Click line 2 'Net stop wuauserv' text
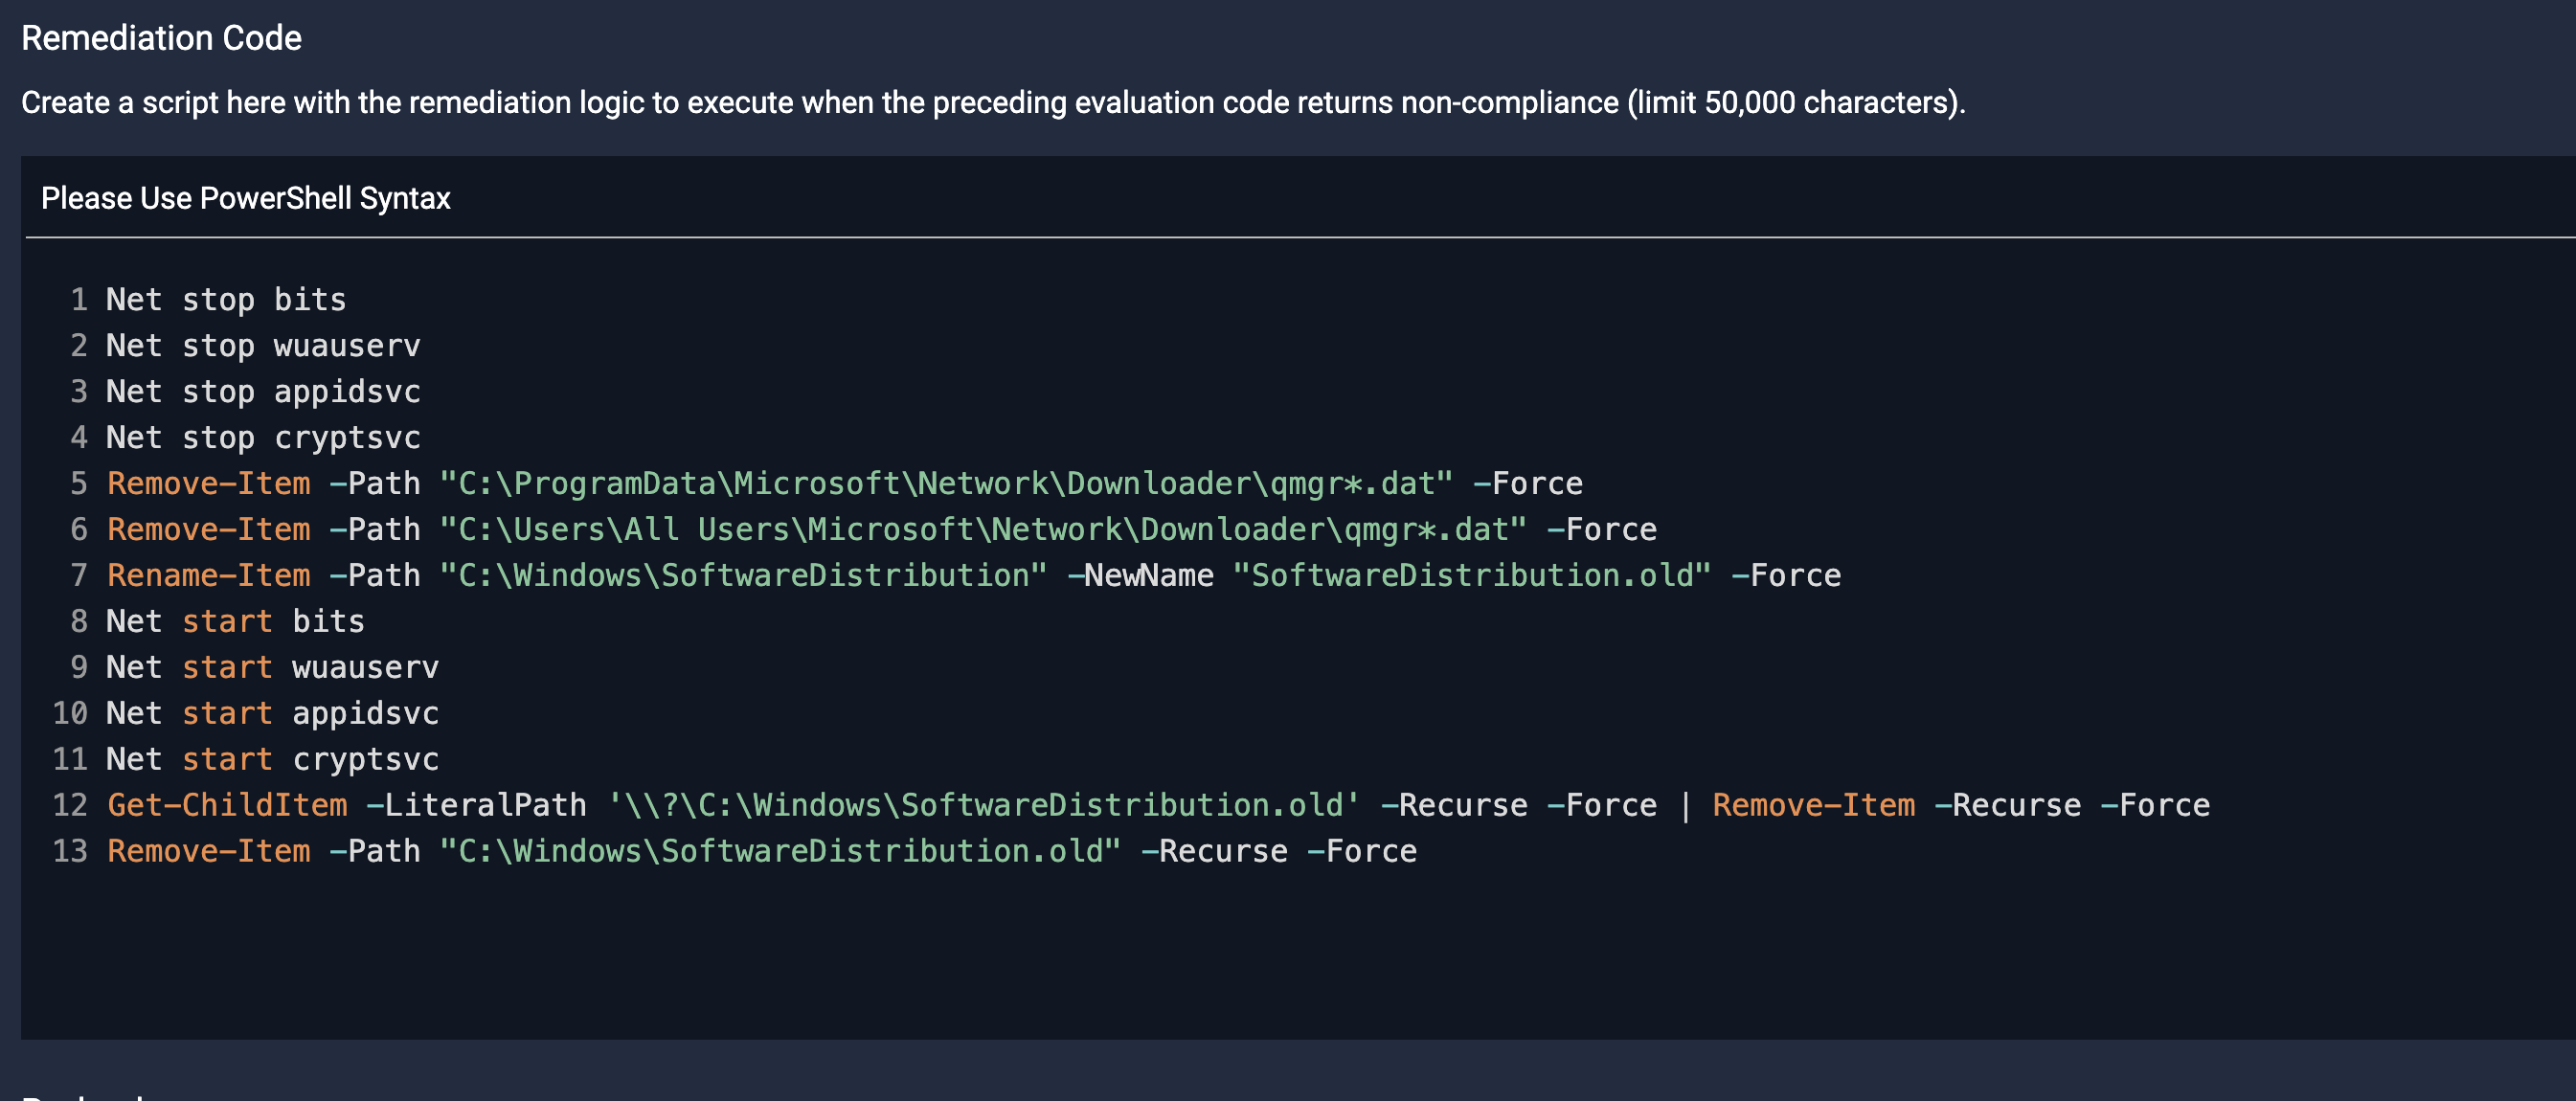The width and height of the screenshot is (2576, 1101). [x=263, y=346]
